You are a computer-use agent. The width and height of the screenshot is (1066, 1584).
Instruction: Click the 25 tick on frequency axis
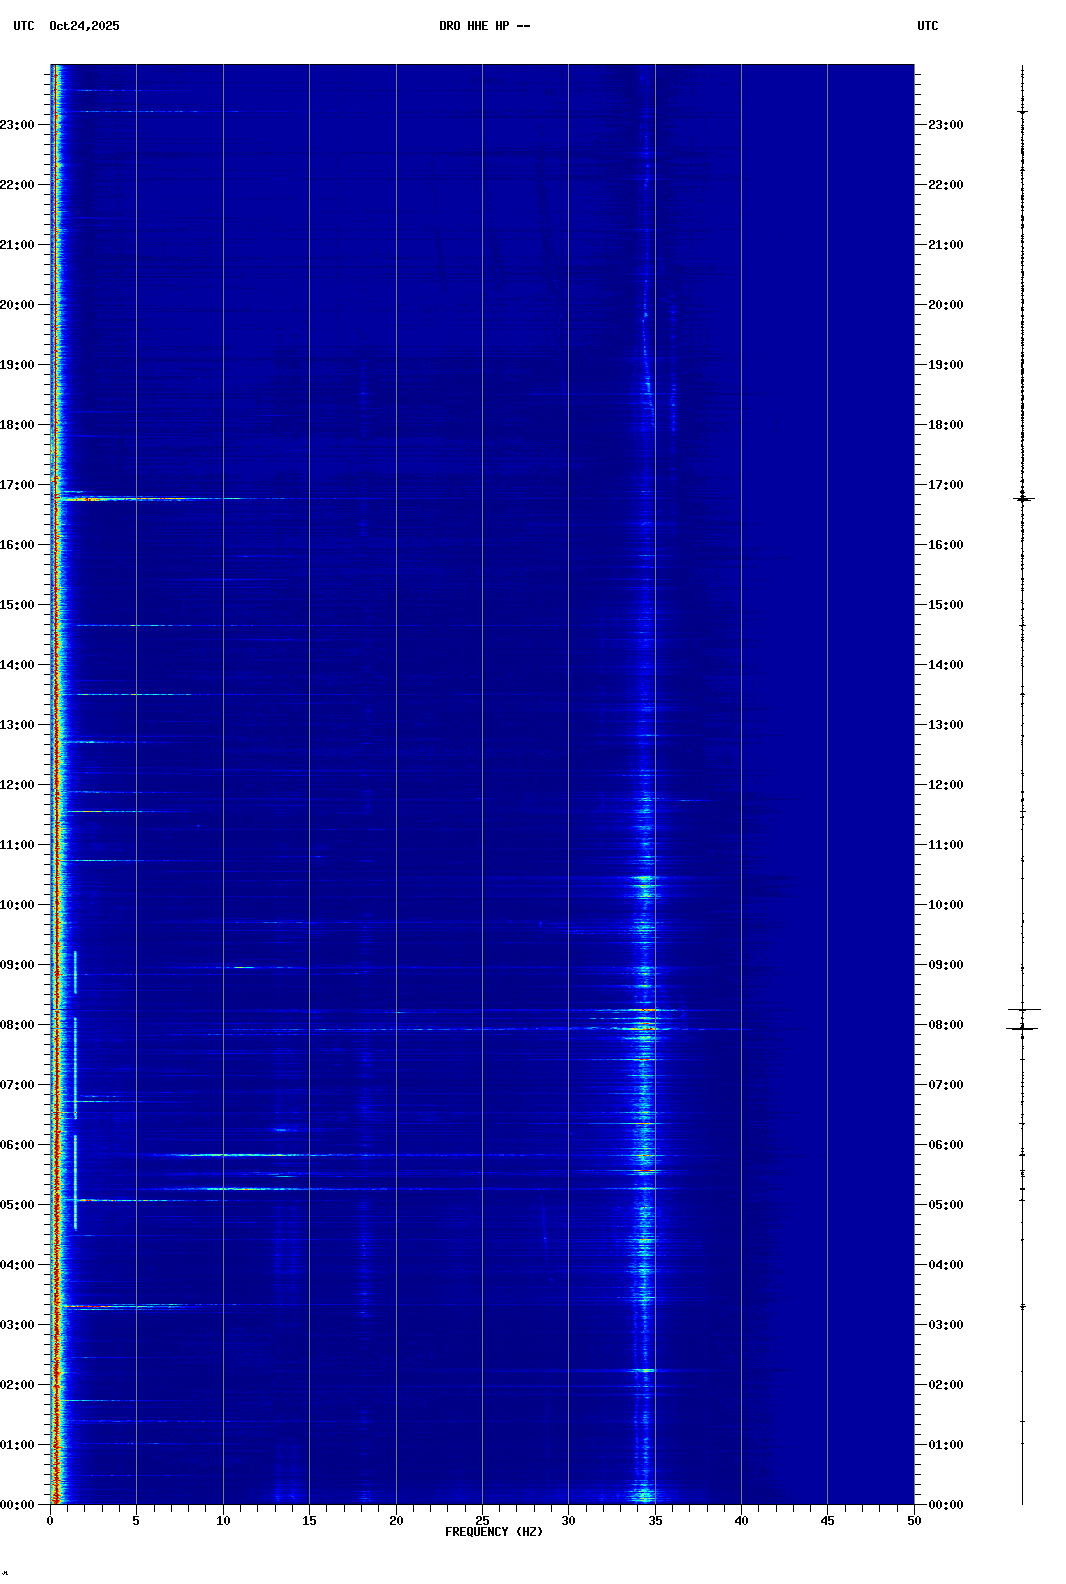(482, 1521)
